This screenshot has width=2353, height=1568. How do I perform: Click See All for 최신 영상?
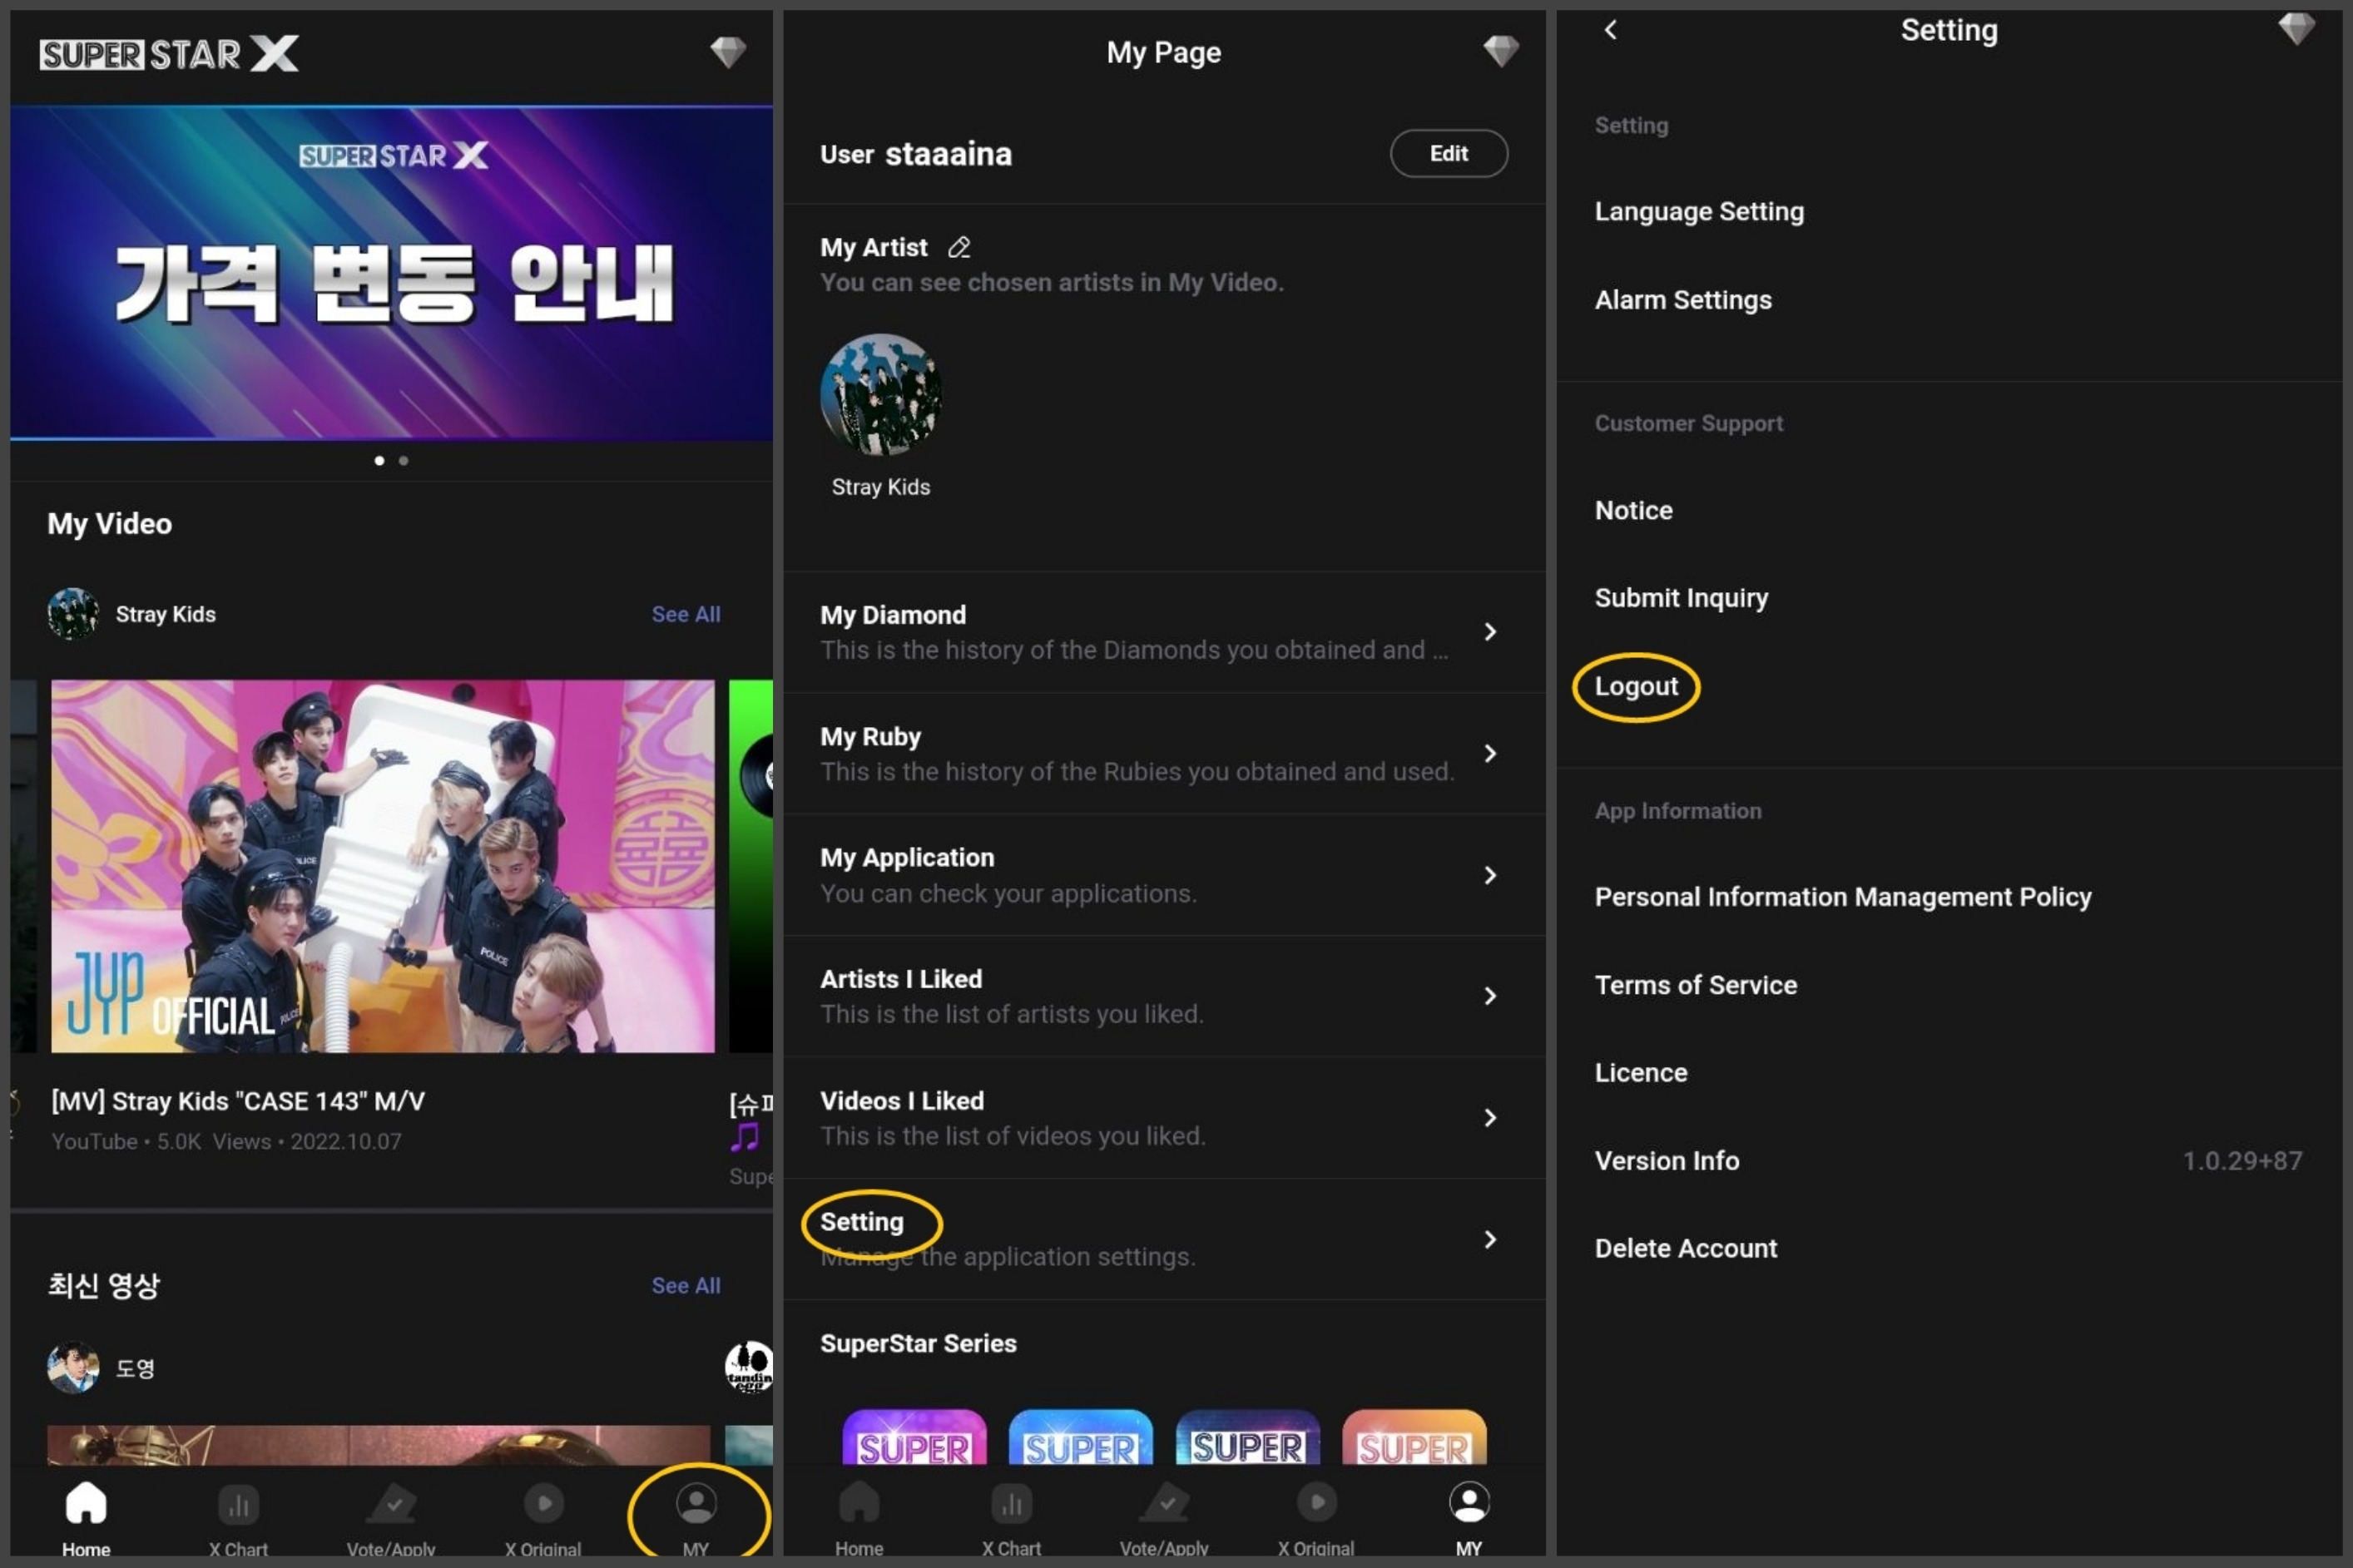pyautogui.click(x=685, y=1285)
